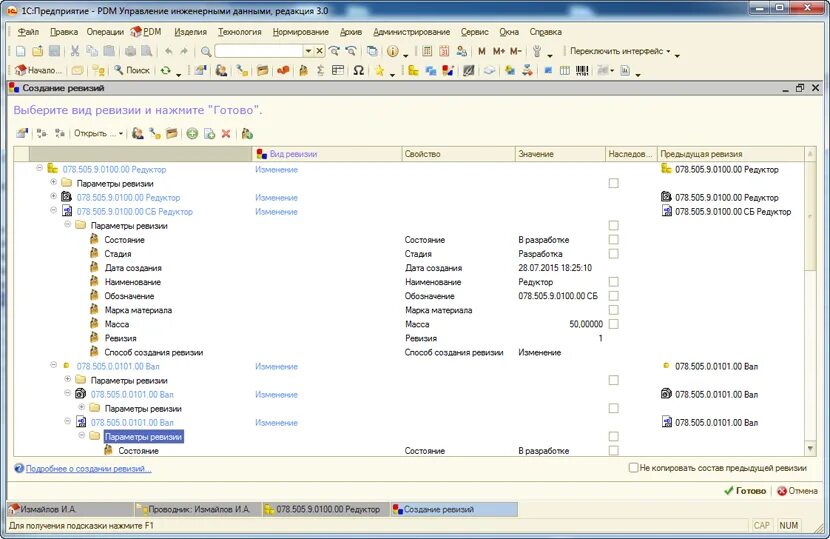Toggle inherit checkbox in Марка материала row

click(x=614, y=310)
